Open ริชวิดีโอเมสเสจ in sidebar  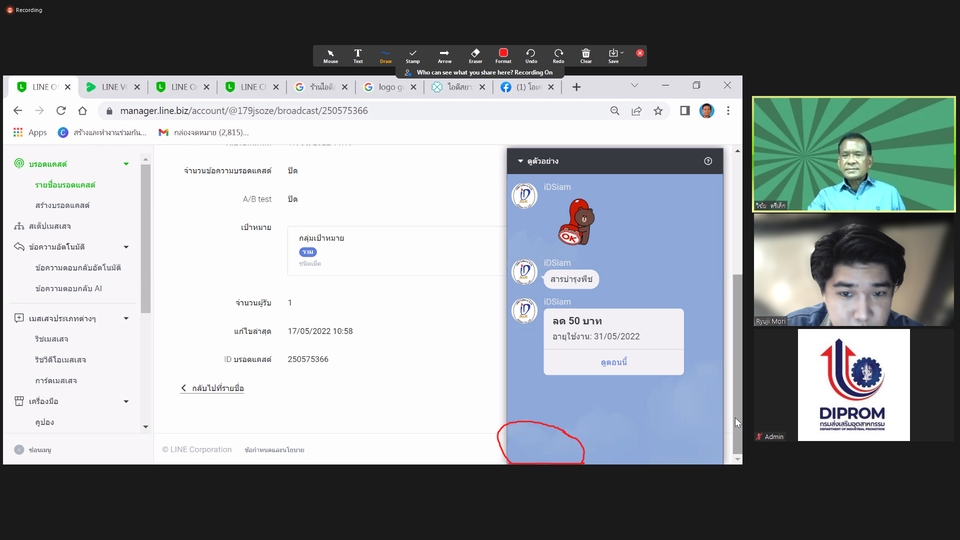[x=60, y=360]
